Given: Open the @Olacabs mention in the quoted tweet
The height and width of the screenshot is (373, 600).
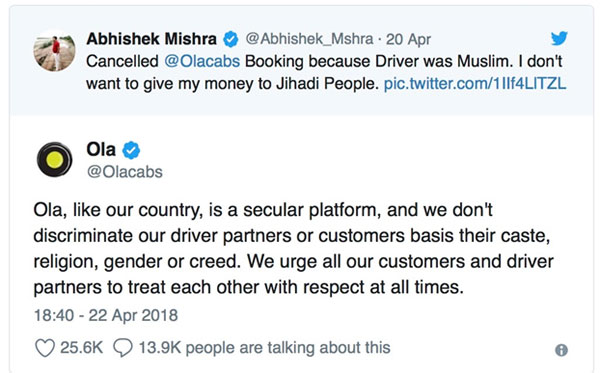Looking at the screenshot, I should [202, 61].
